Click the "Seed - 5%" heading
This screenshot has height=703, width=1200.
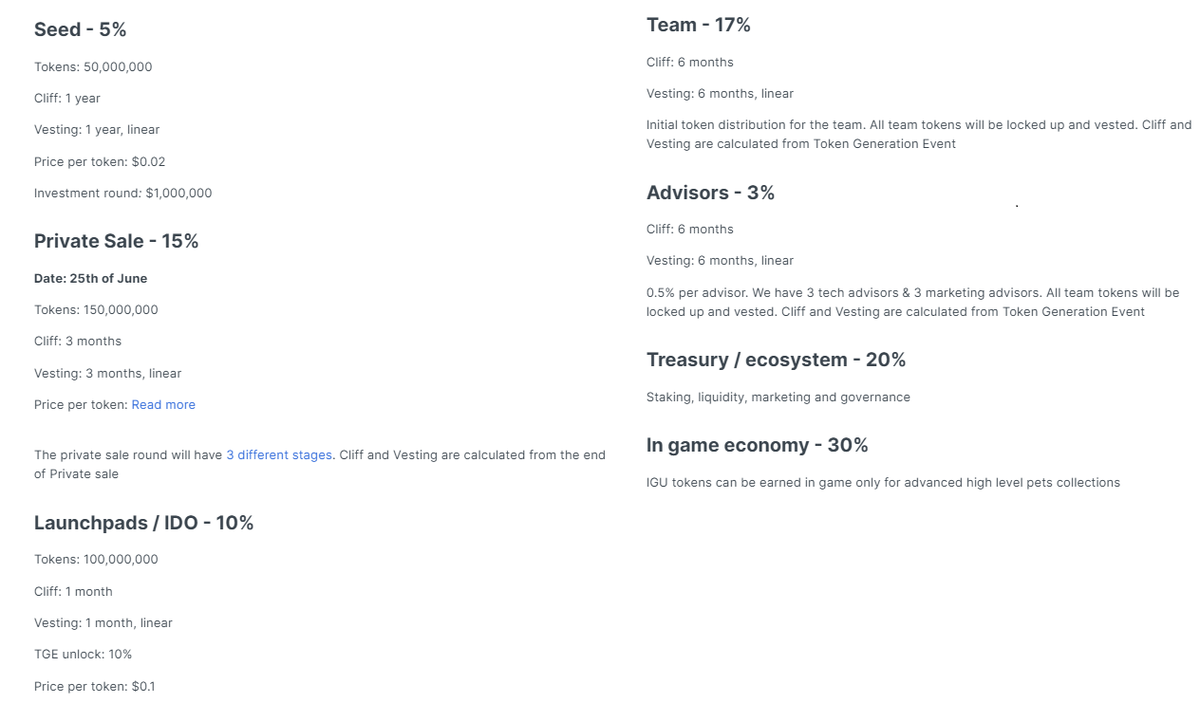coord(80,30)
